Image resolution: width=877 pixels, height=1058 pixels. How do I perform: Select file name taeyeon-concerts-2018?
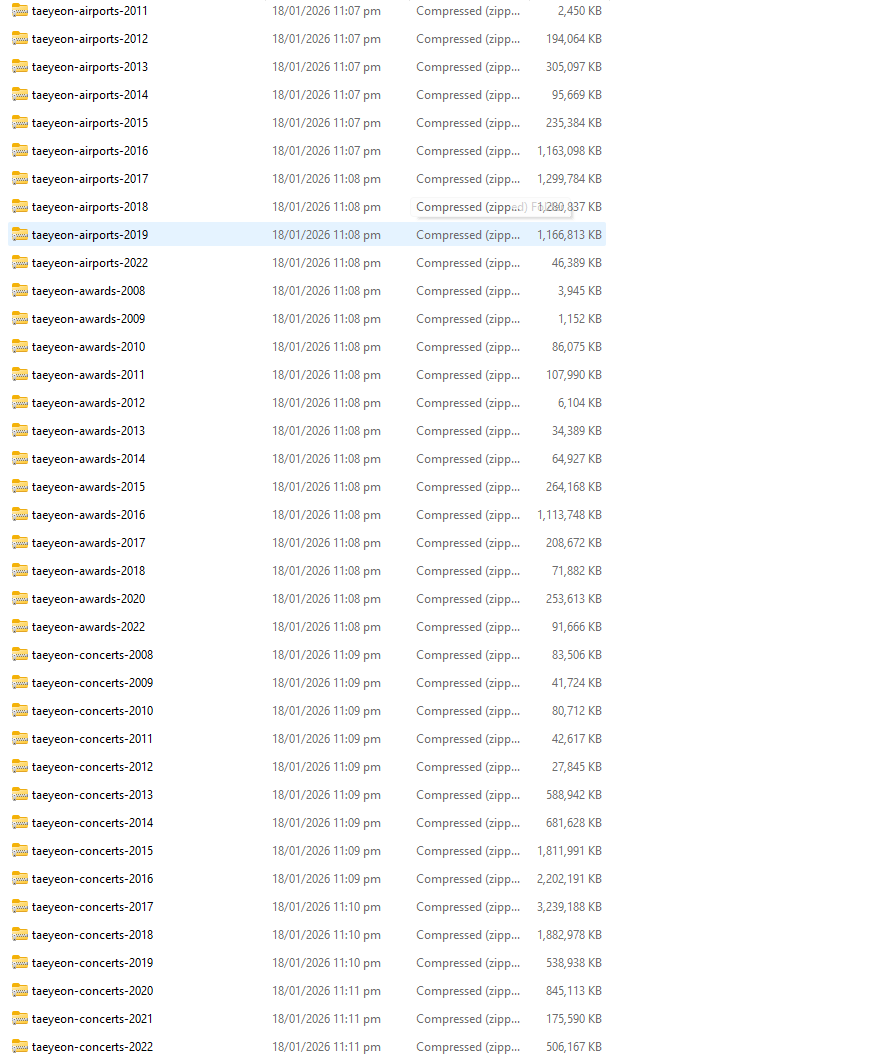point(92,935)
